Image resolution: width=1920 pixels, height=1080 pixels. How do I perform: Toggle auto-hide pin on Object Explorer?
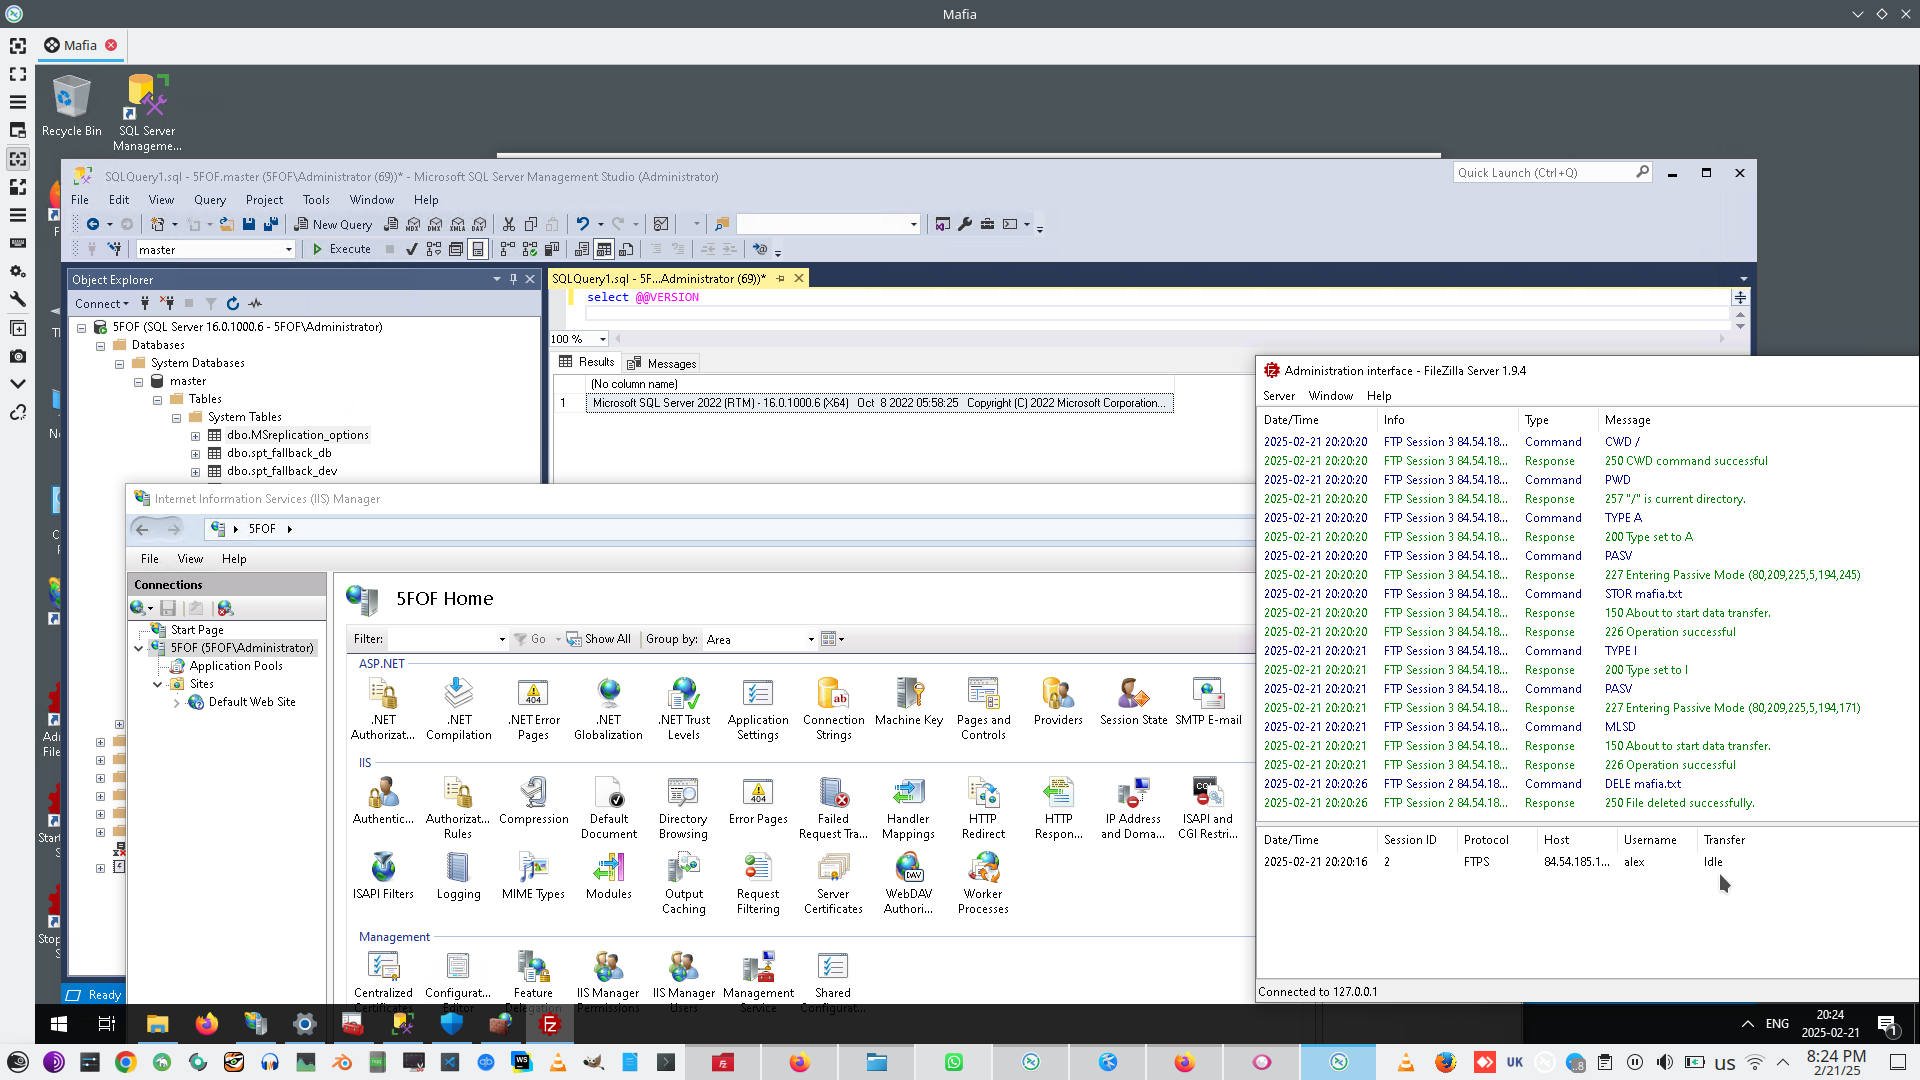pyautogui.click(x=513, y=279)
